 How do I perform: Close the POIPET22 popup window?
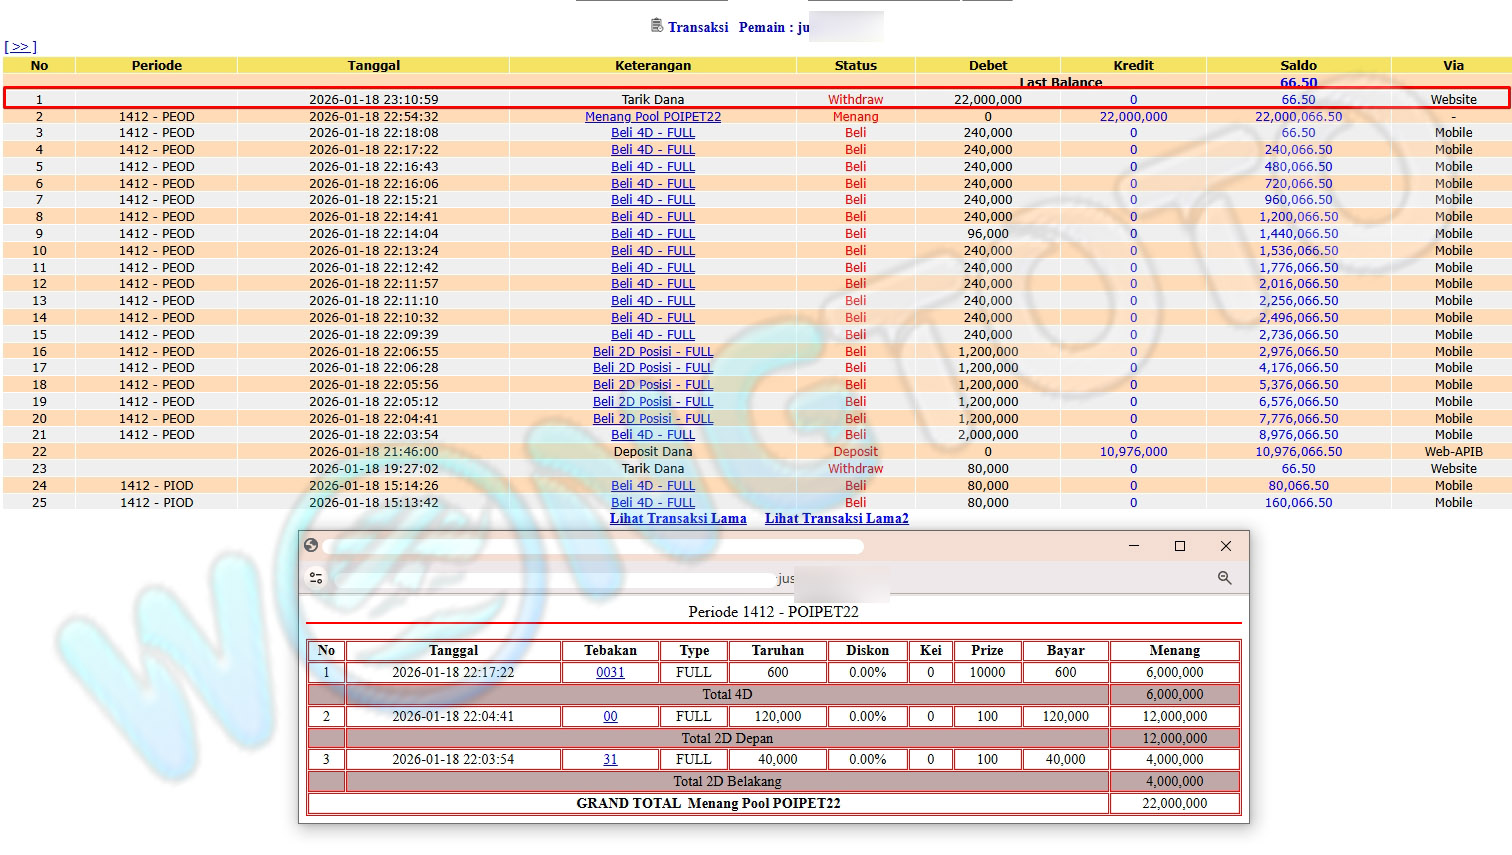coord(1225,546)
